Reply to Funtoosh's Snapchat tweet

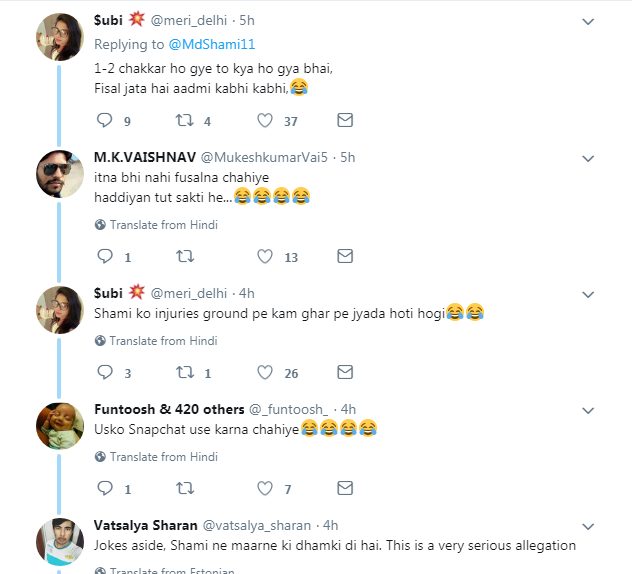(105, 489)
